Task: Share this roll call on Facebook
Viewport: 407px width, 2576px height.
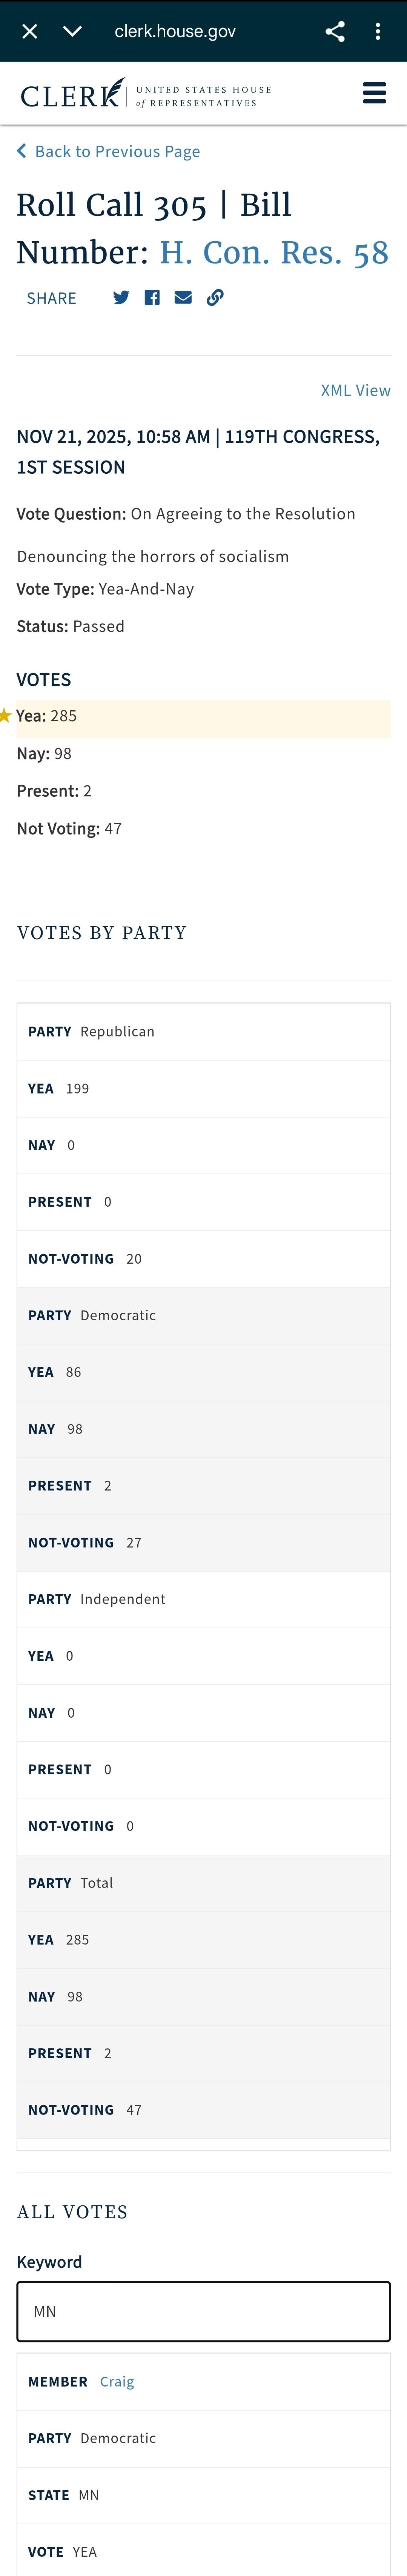Action: pyautogui.click(x=152, y=298)
